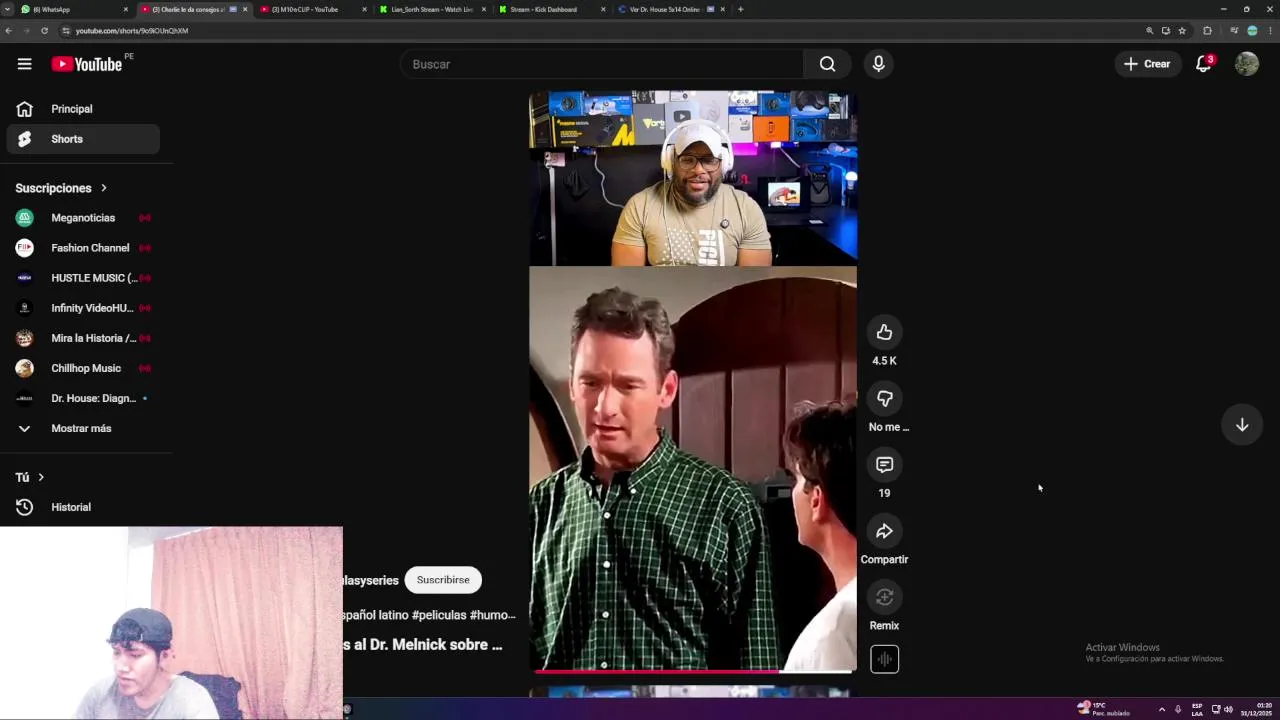The width and height of the screenshot is (1280, 720).
Task: Open Principal home in sidebar
Action: coord(83,109)
